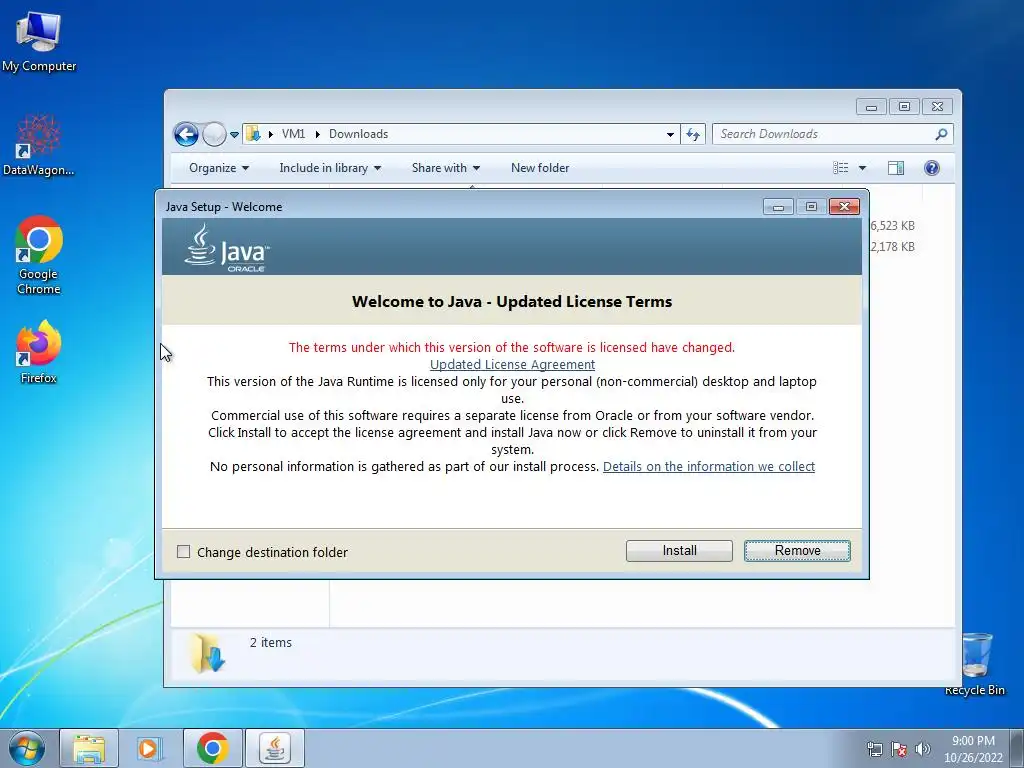This screenshot has width=1024, height=768.
Task: Click 6,523 KB file size text
Action: pos(892,225)
